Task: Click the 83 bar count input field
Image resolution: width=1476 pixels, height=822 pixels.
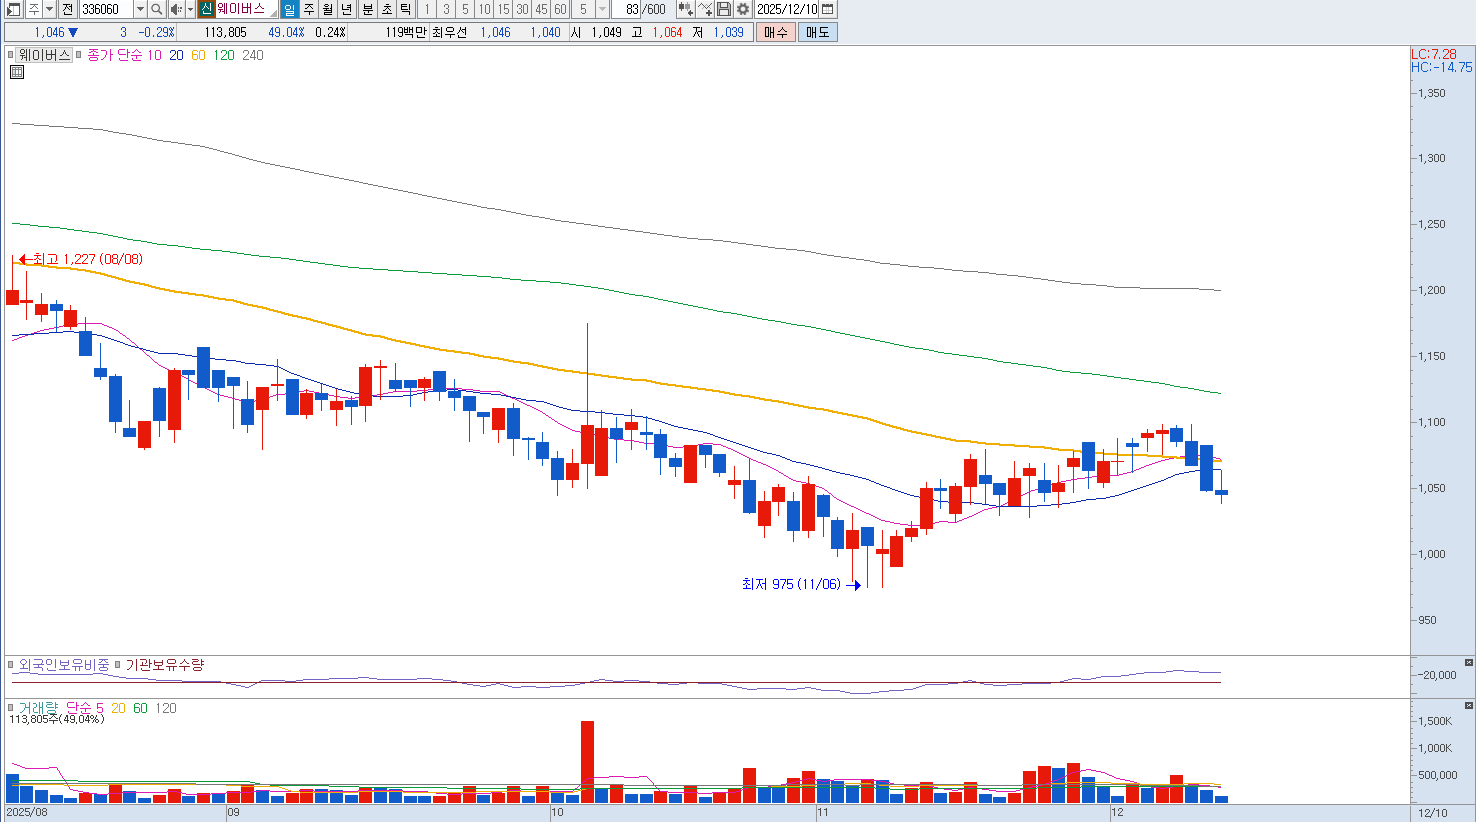Action: [630, 9]
